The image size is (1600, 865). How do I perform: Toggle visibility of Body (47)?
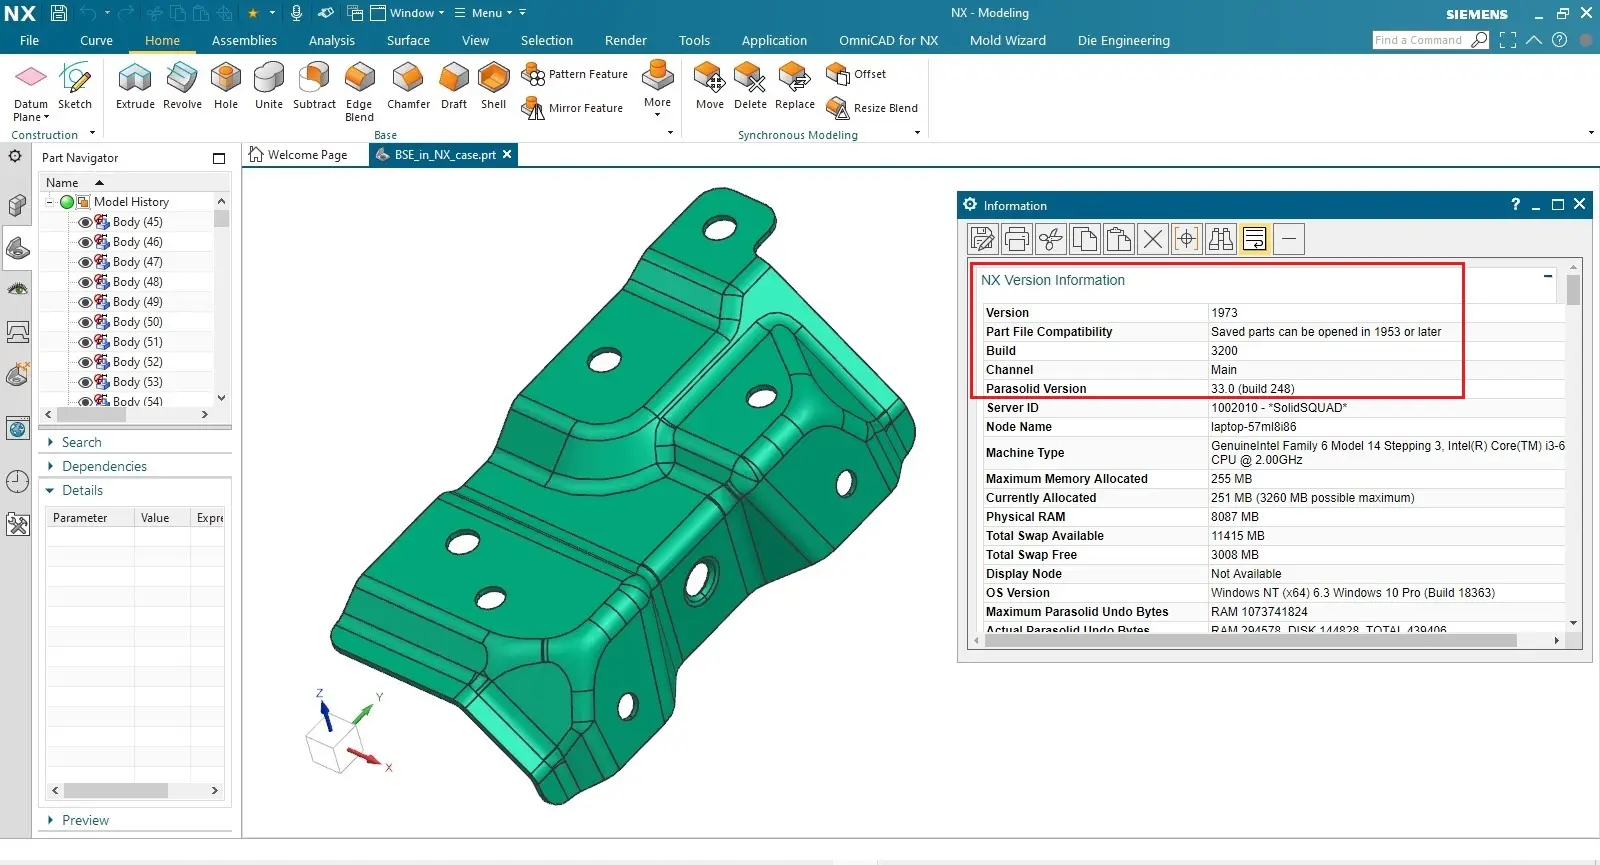click(x=85, y=262)
